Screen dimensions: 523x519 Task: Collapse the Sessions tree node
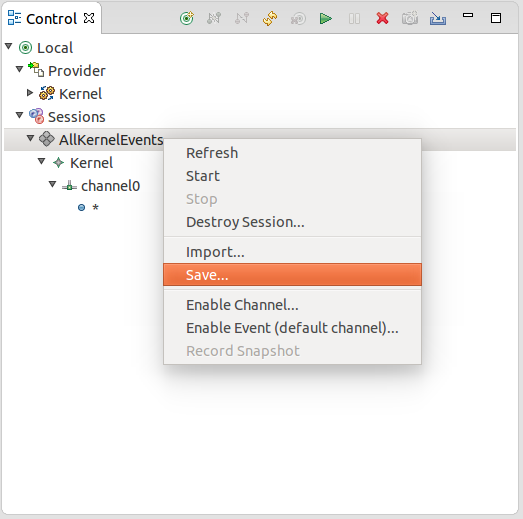[19, 115]
